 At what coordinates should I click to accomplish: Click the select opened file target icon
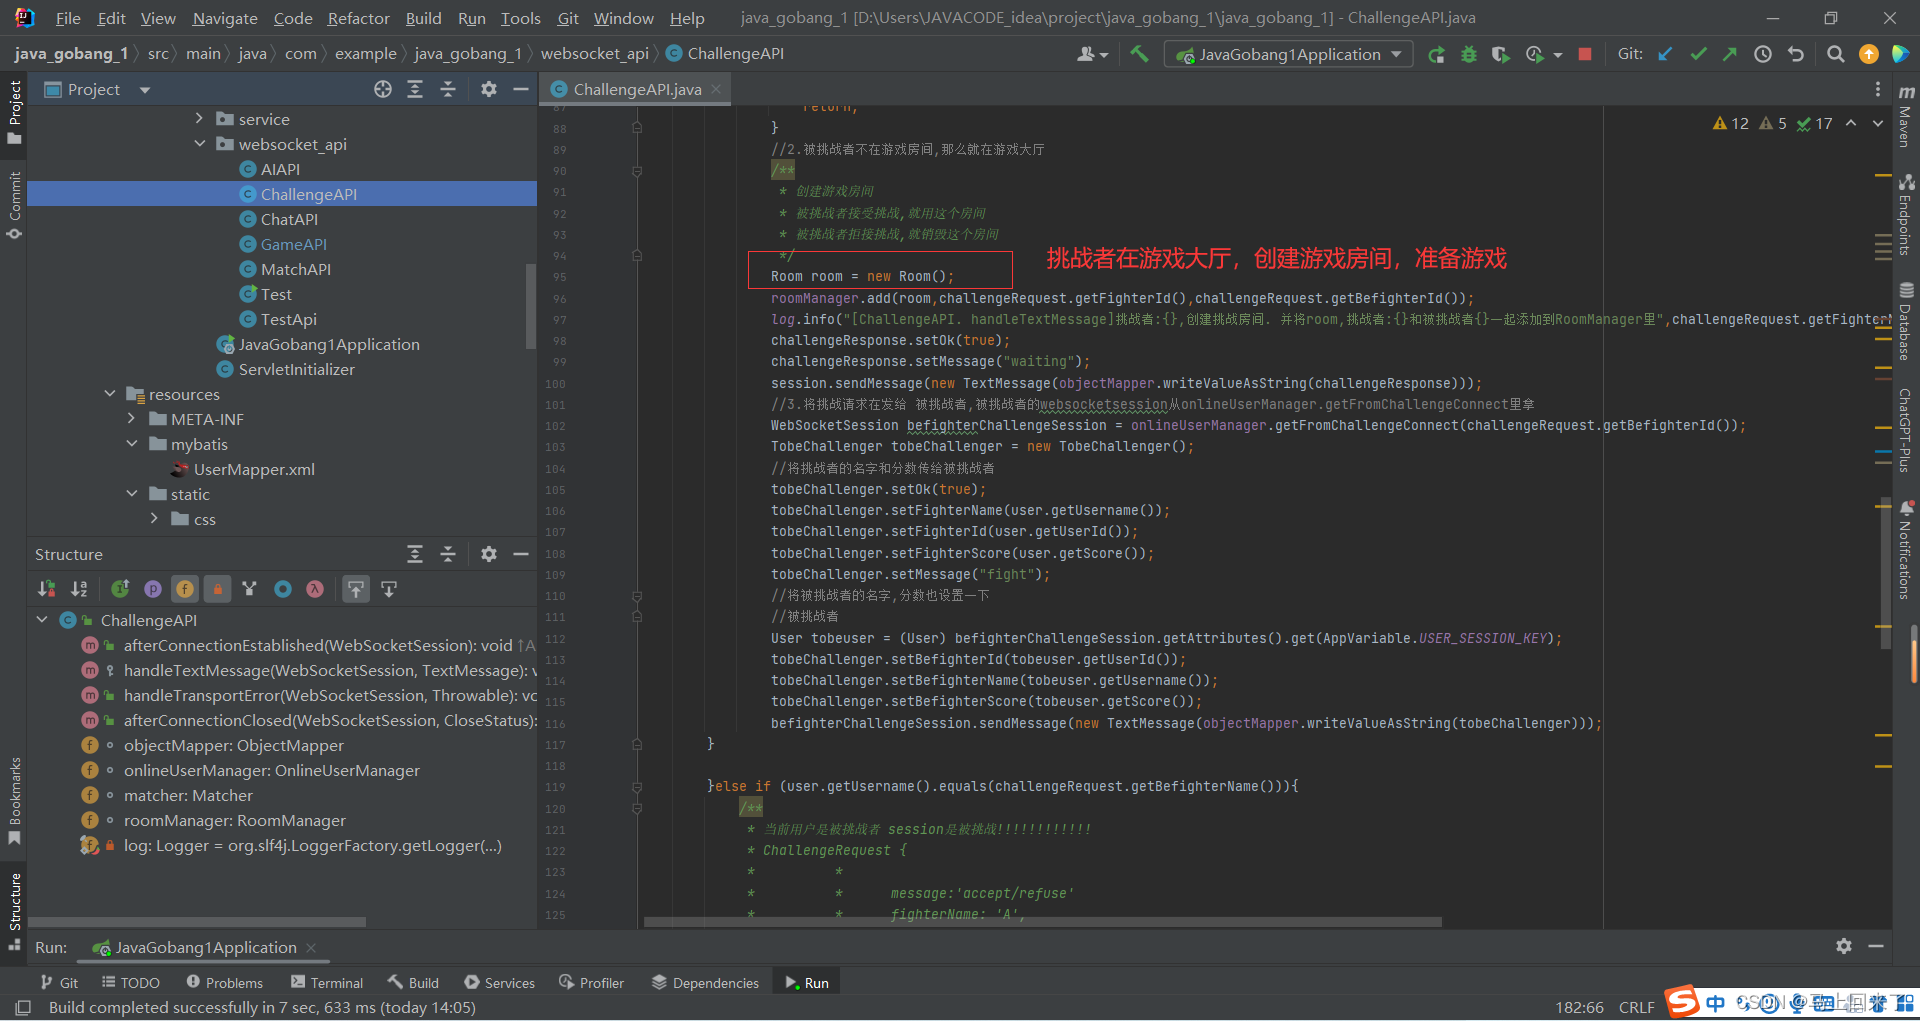[x=383, y=89]
